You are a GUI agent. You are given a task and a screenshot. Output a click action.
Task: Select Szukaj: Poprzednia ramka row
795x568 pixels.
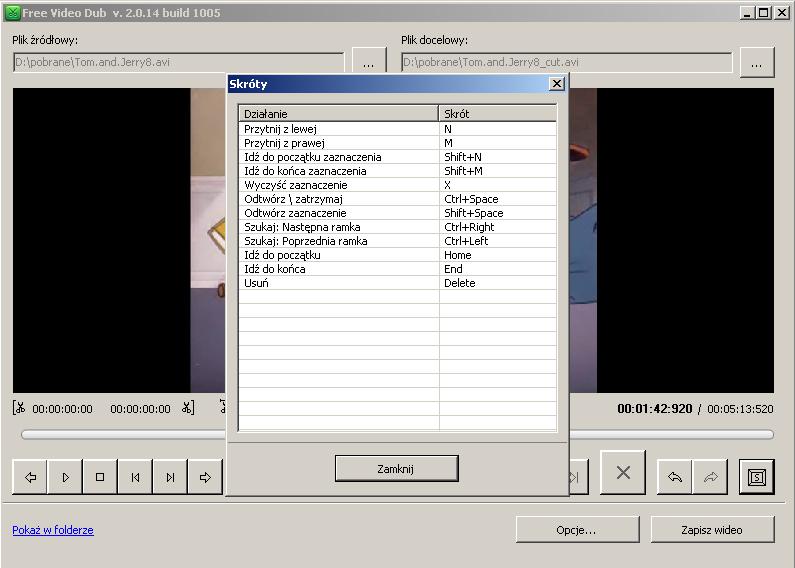[x=398, y=241]
